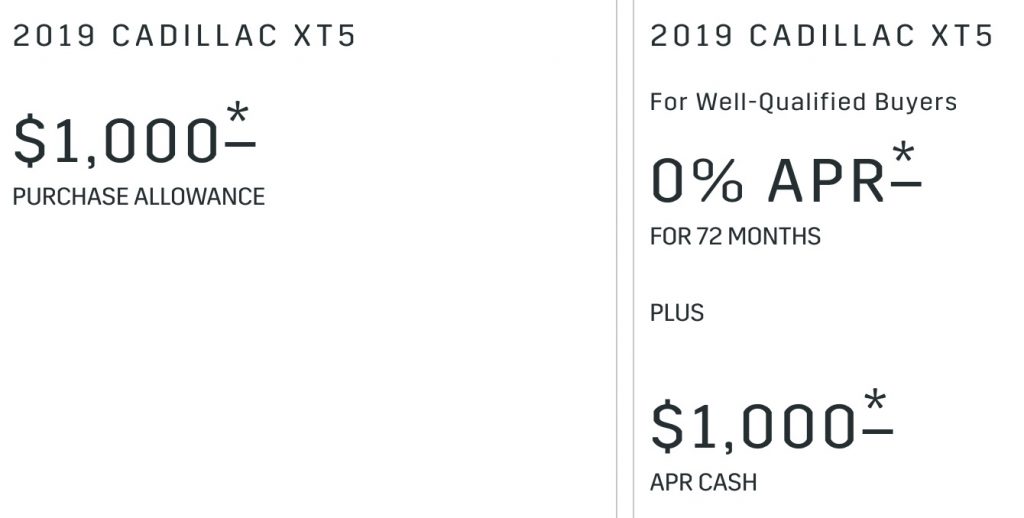This screenshot has height=518, width=1024.
Task: Select the right 2019 CADILLAC XT5 heading
Action: [x=822, y=36]
